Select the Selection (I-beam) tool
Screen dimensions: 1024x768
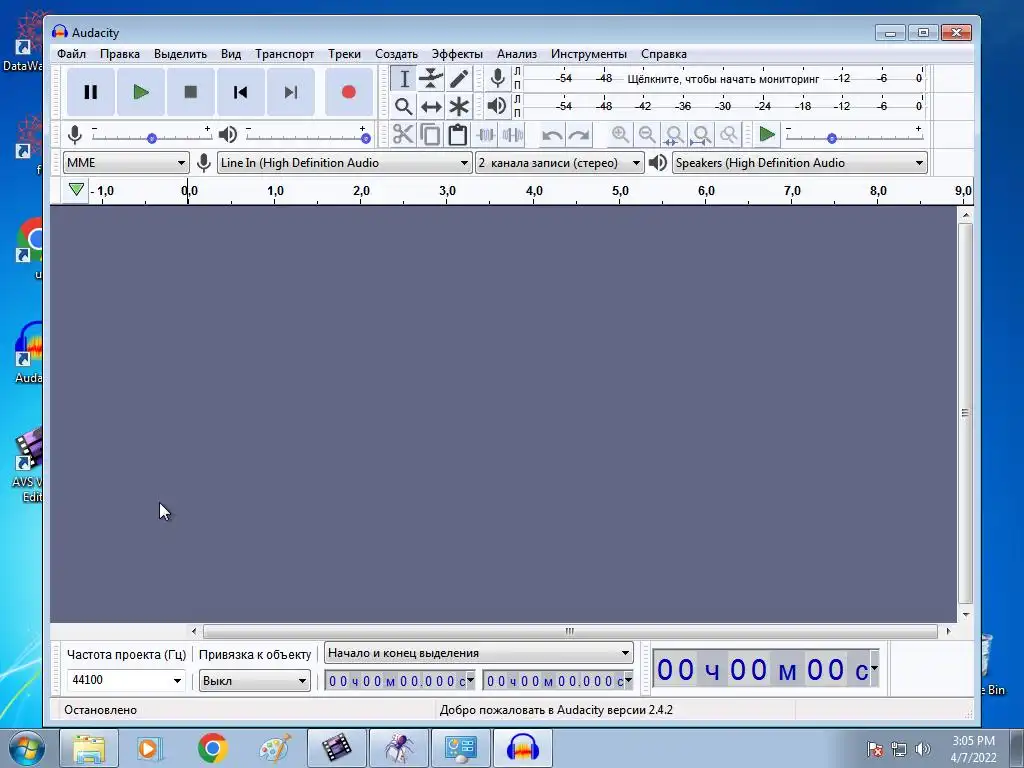click(x=404, y=79)
